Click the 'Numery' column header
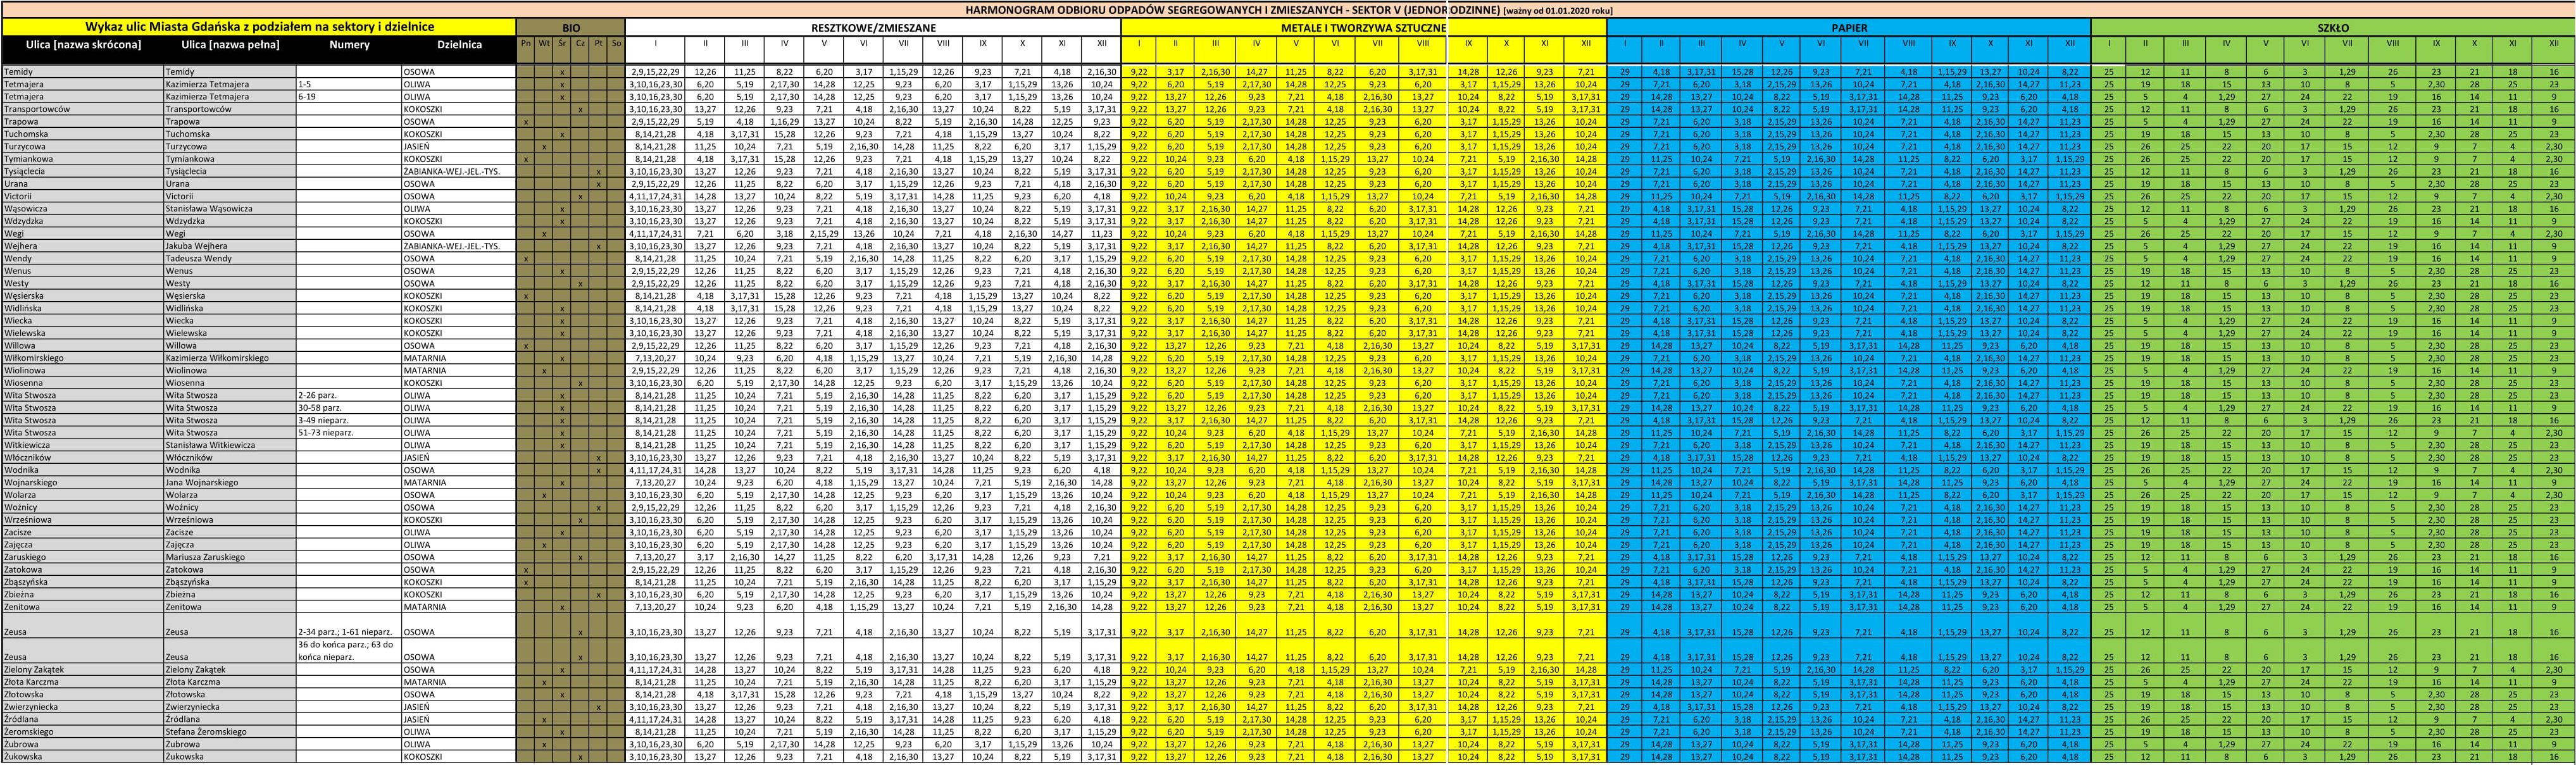This screenshot has width=2576, height=765. 349,45
